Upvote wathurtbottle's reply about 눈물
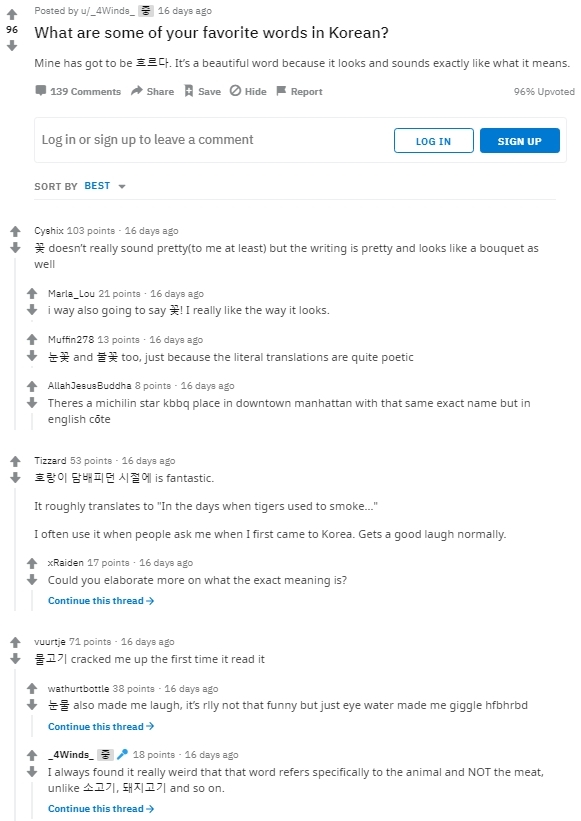The image size is (581, 821). pos(34,688)
